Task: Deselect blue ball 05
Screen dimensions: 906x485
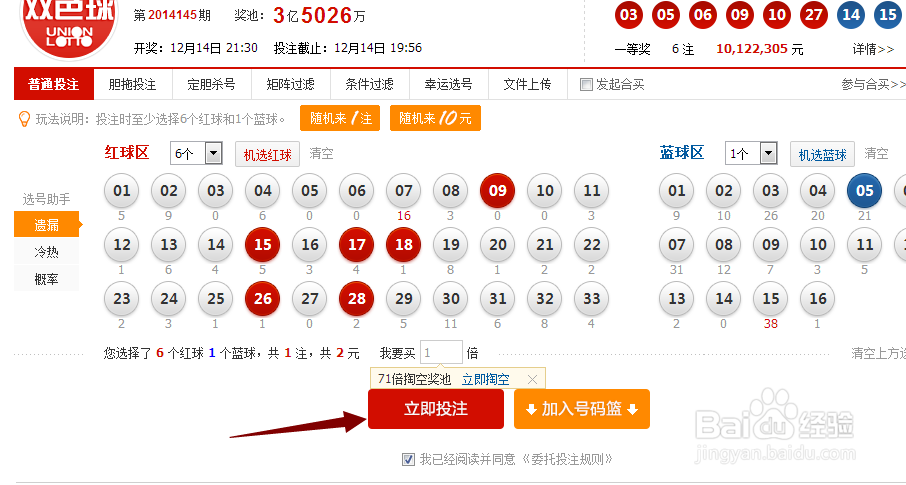Action: click(x=864, y=191)
